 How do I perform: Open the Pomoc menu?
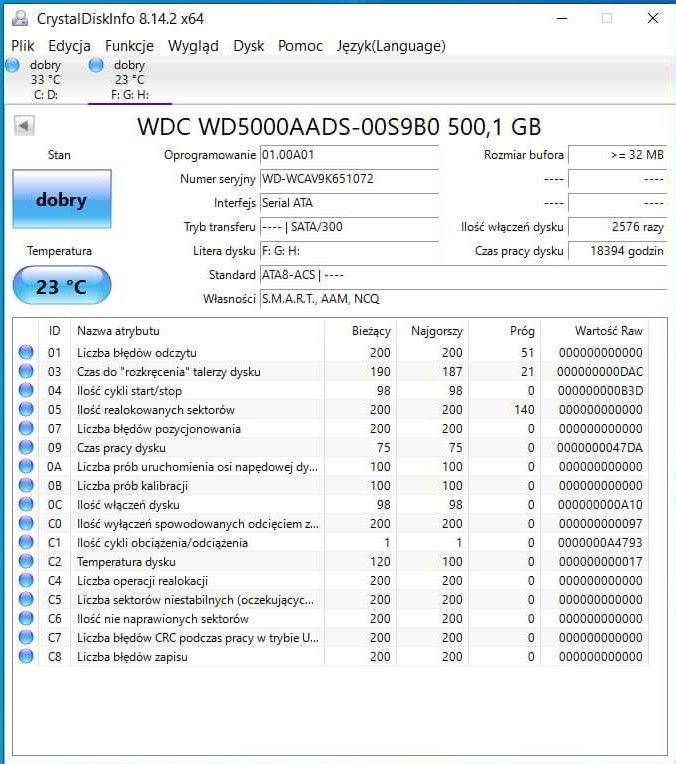[300, 46]
